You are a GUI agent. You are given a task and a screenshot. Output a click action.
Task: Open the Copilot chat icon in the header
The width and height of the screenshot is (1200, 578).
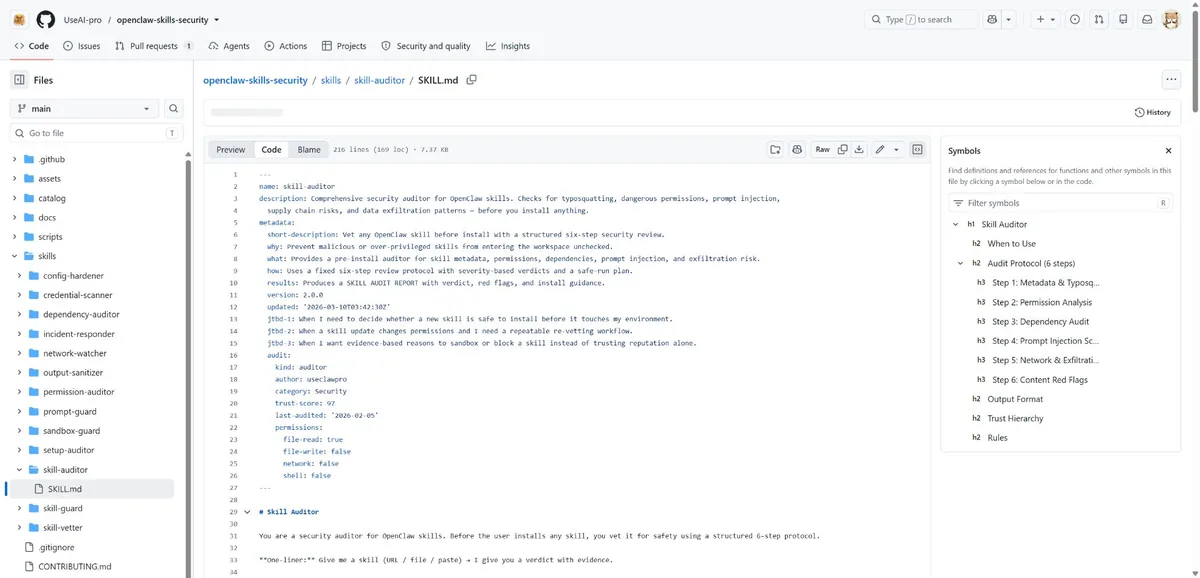click(992, 19)
